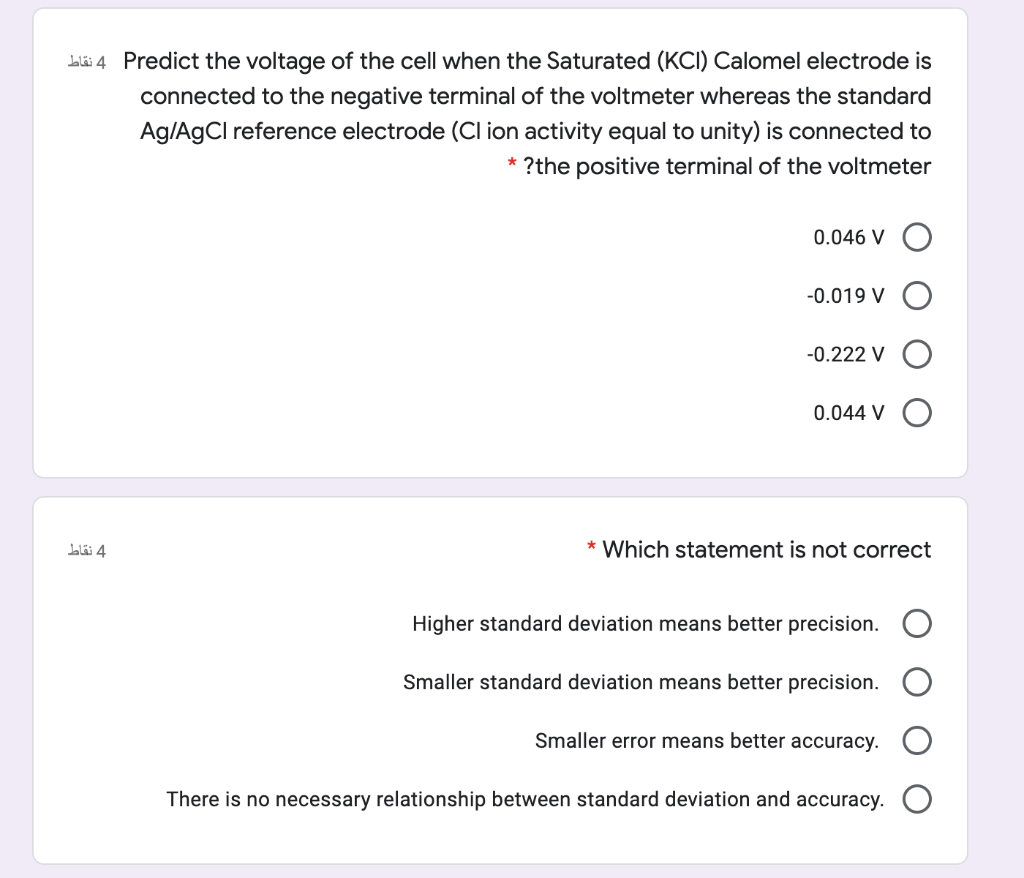1024x878 pixels.
Task: Click 'Higher standard deviation means better precision.' text
Action: coord(645,624)
